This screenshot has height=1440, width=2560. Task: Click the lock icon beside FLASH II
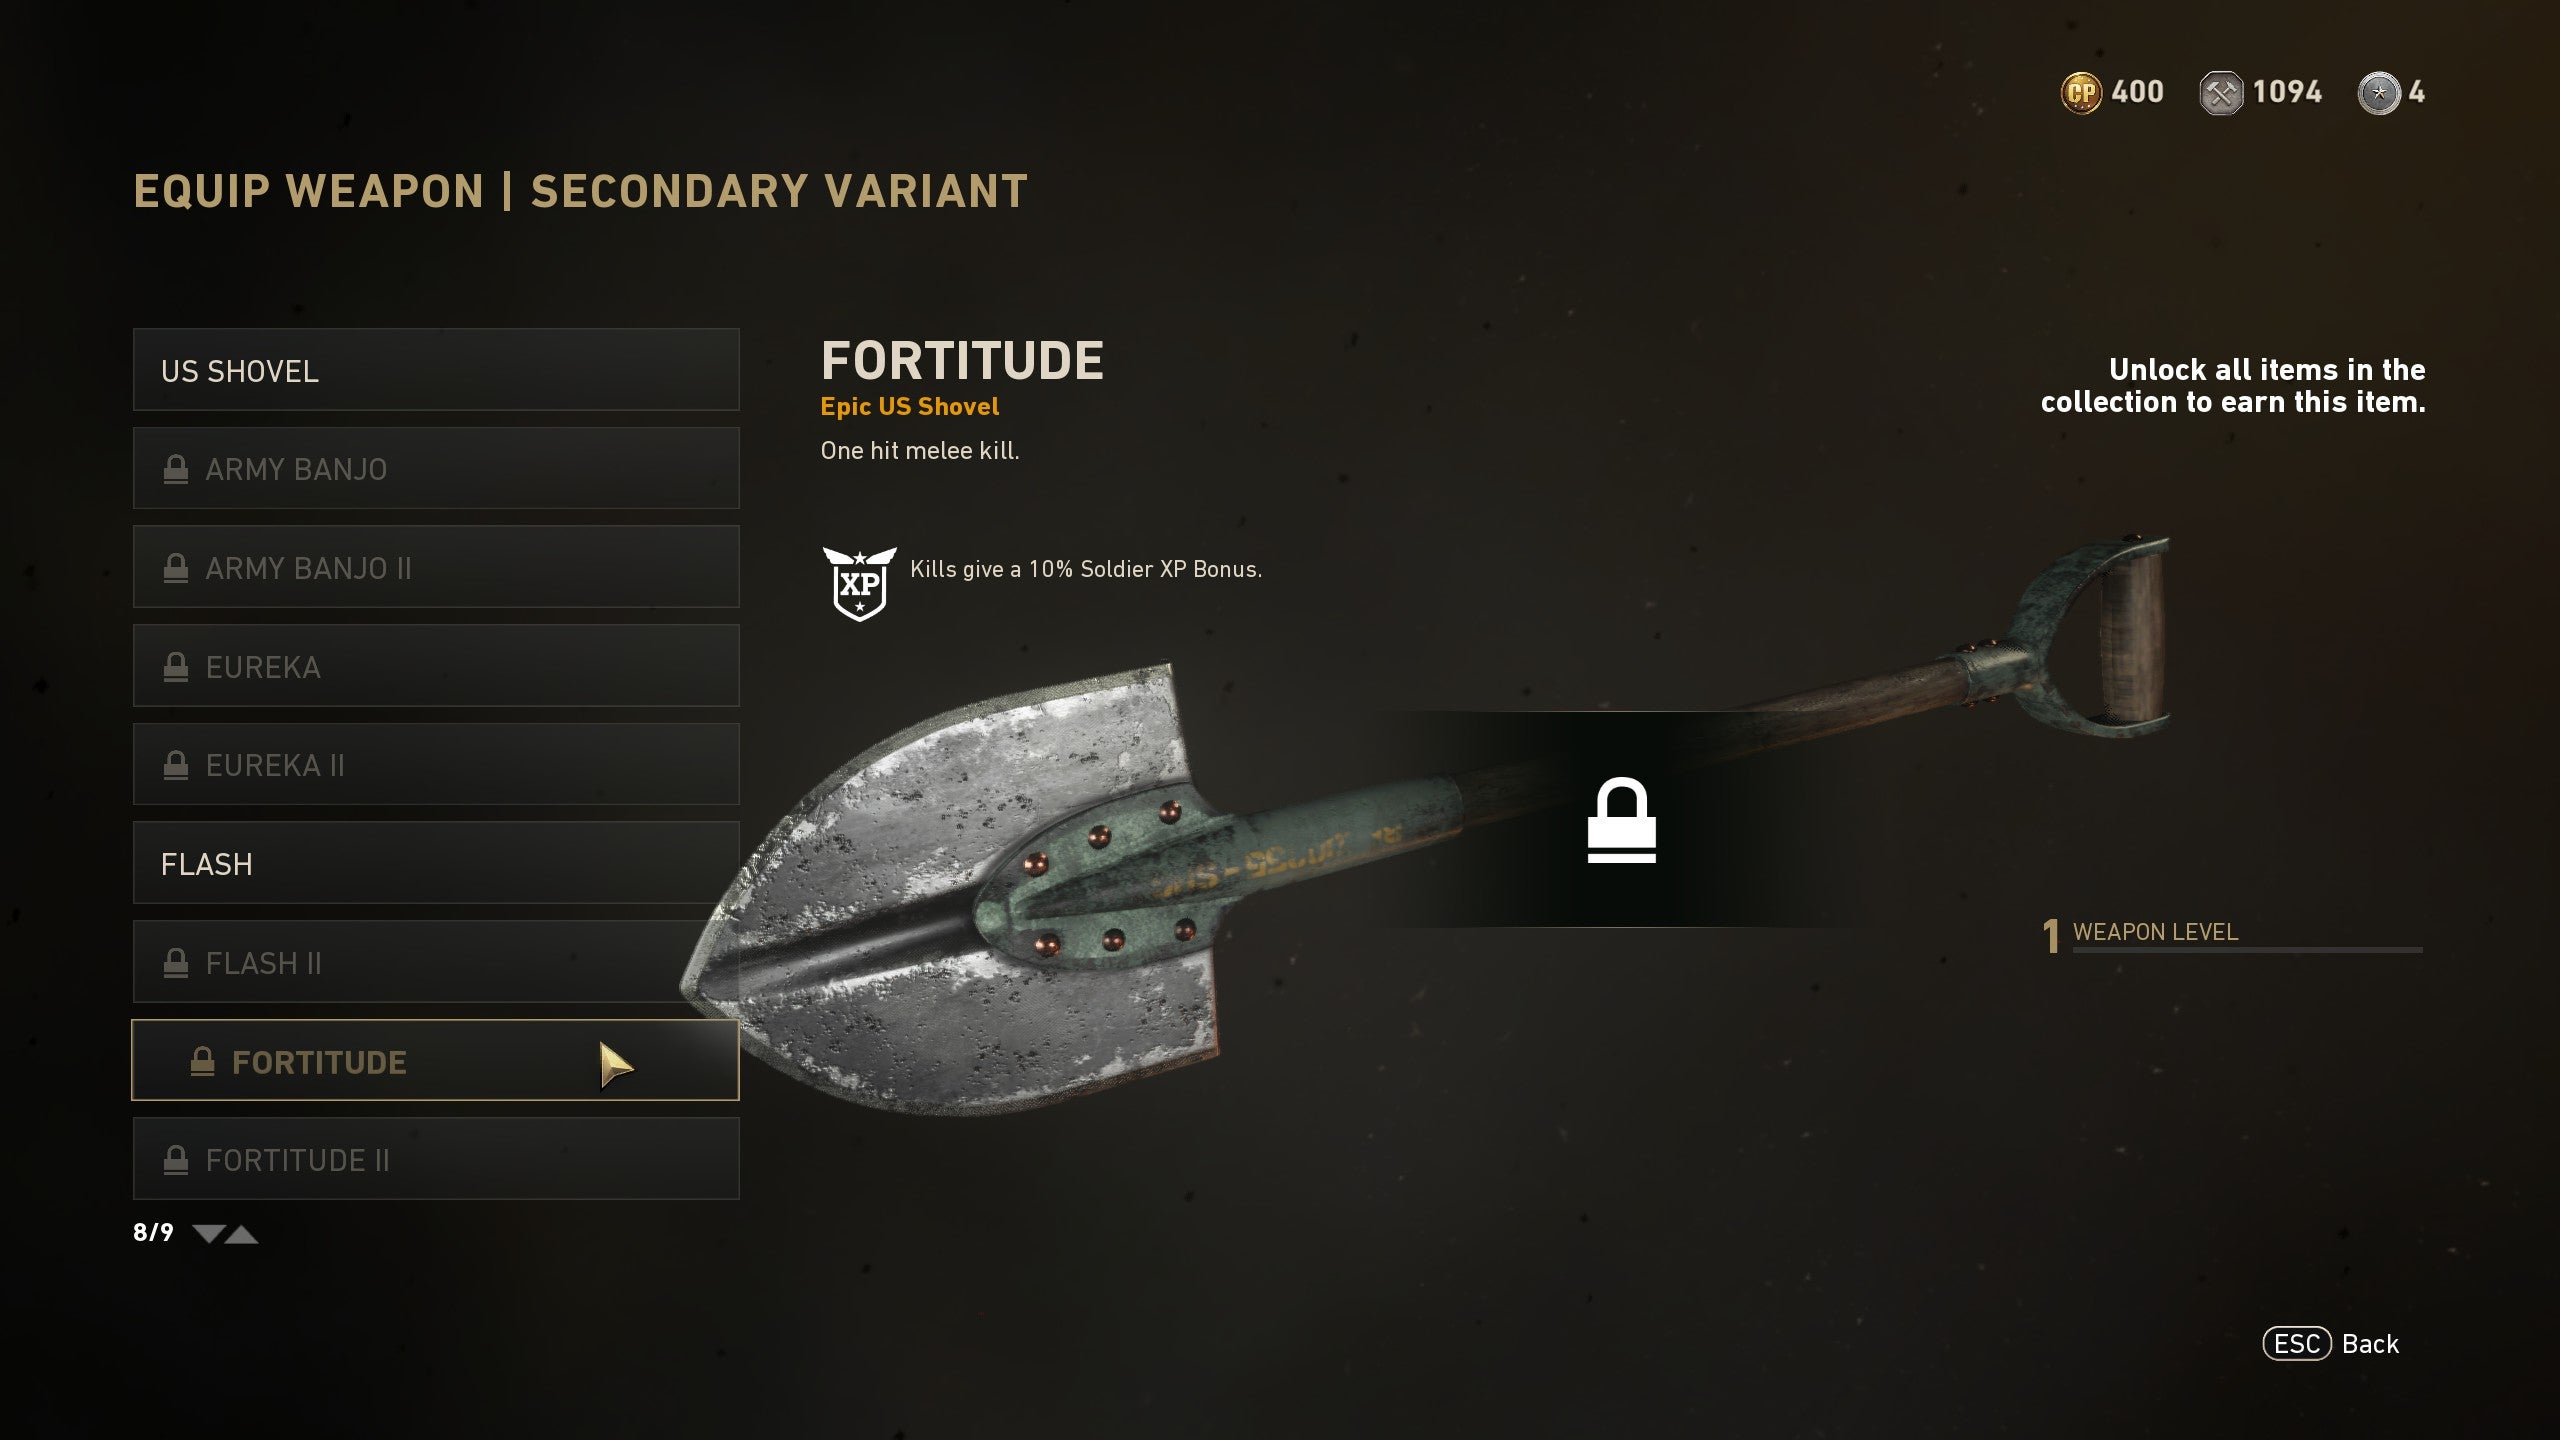click(176, 963)
